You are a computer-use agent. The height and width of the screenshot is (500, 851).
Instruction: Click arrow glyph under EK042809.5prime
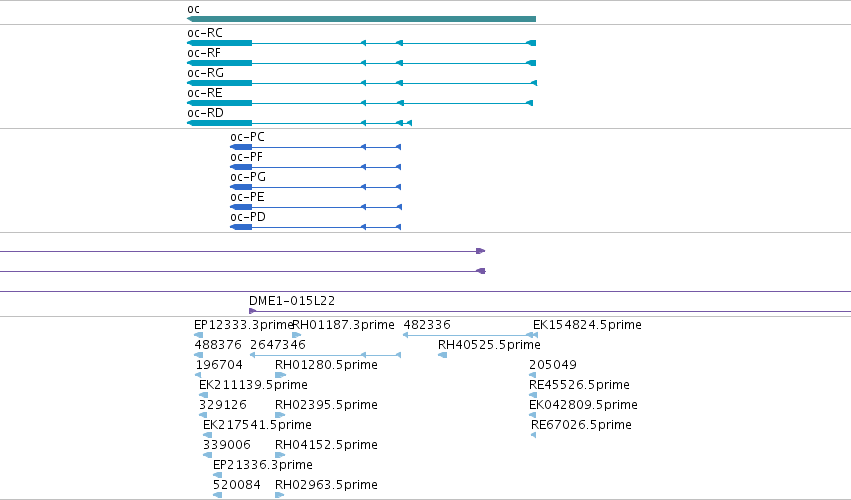[532, 415]
